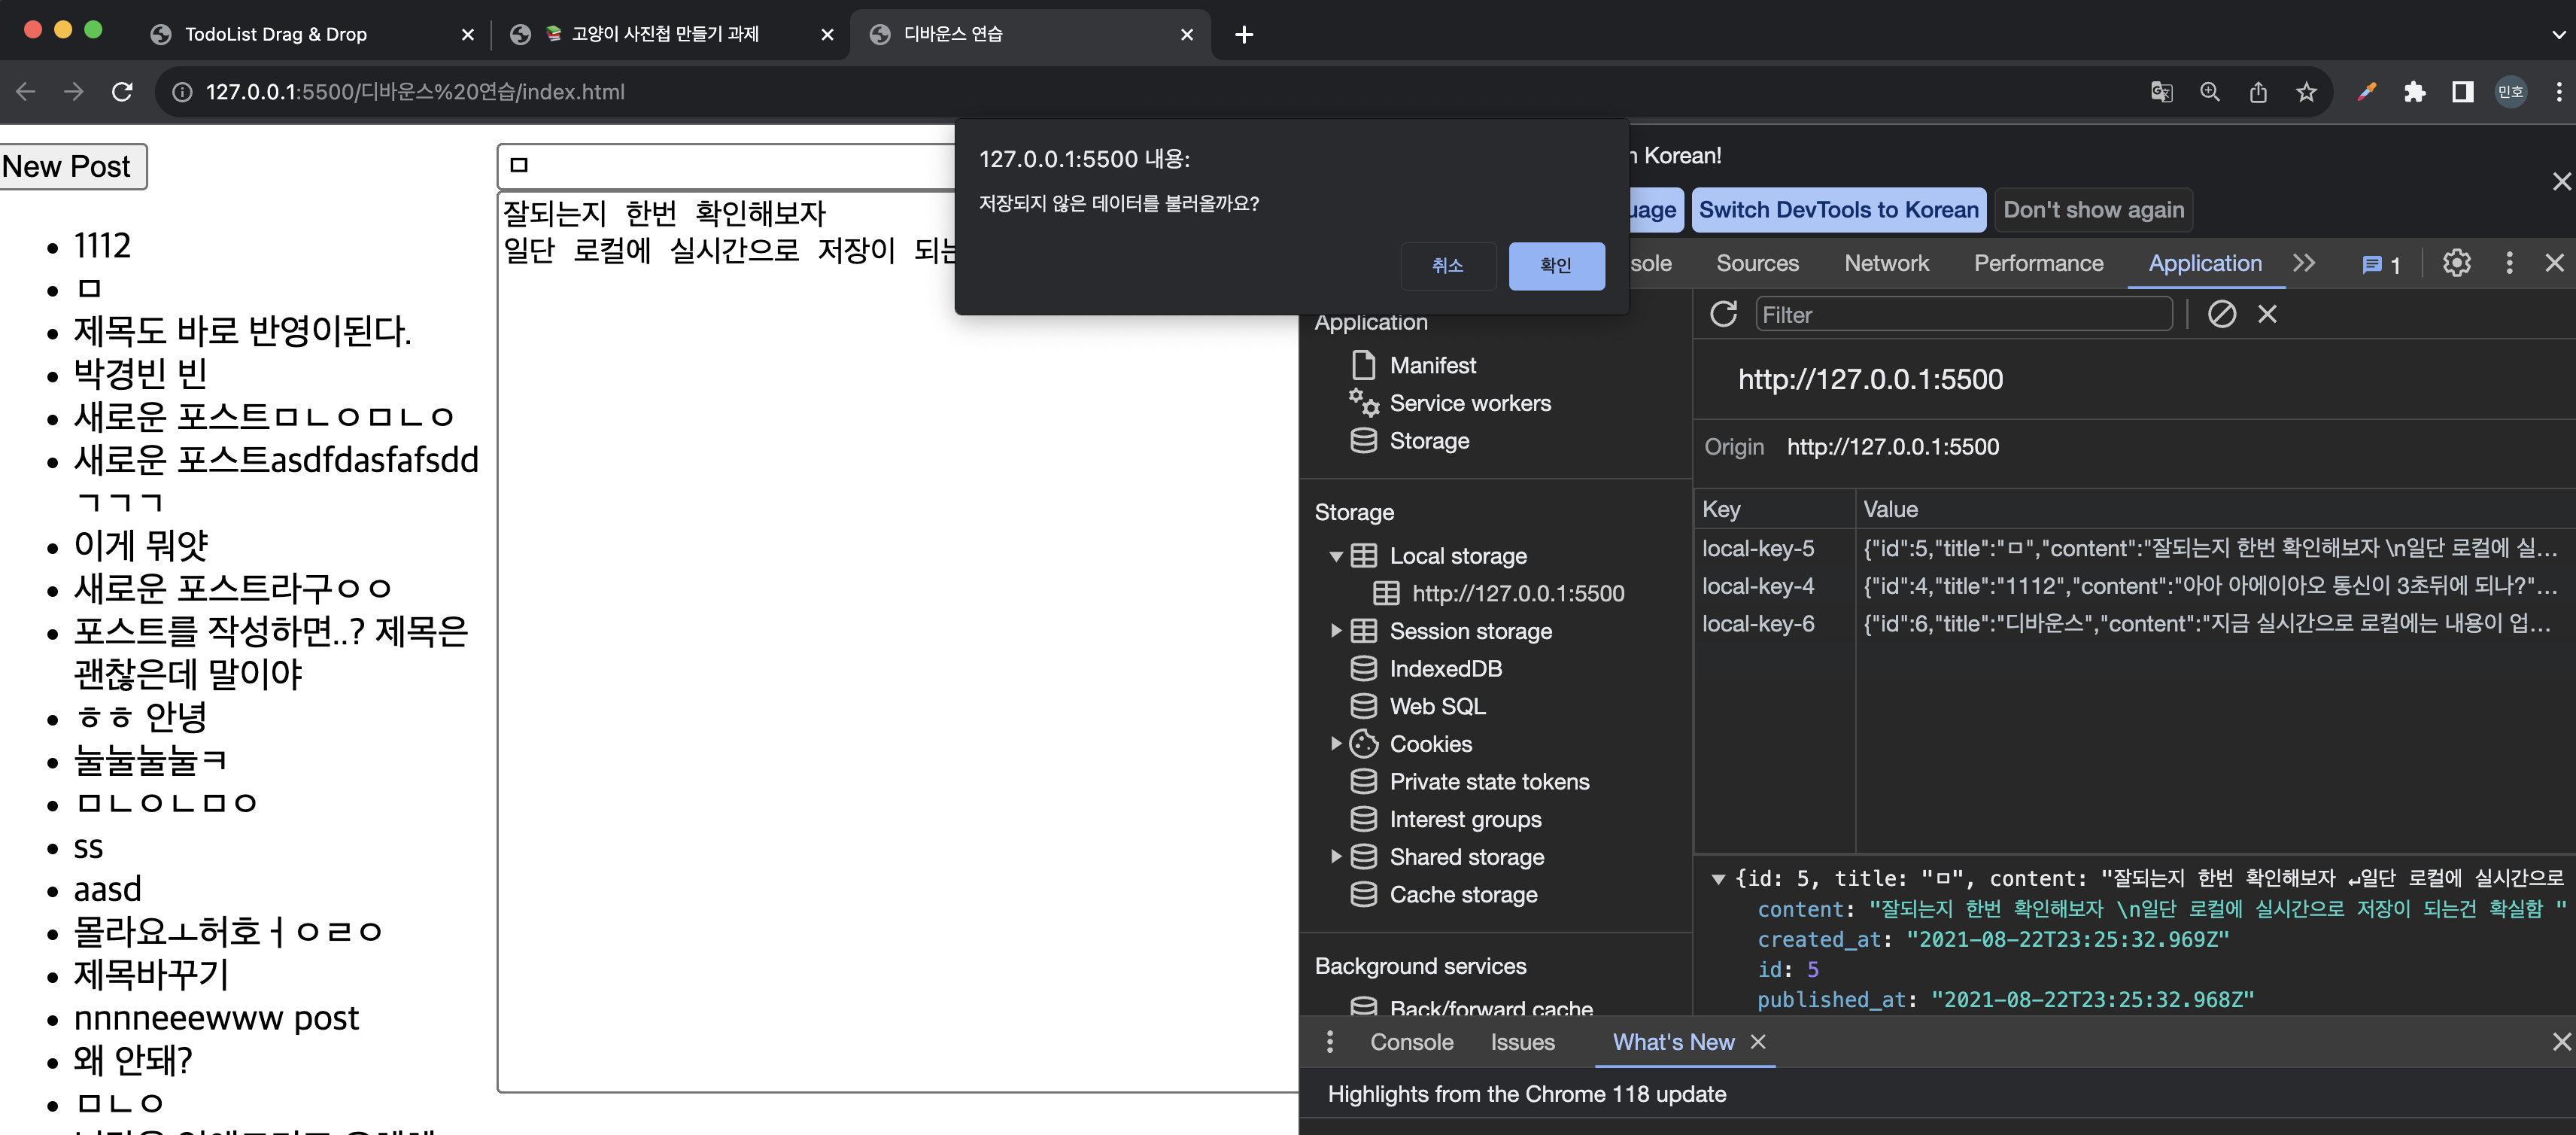Refresh the storage view with the reload icon
2576x1135 pixels.
pyautogui.click(x=1723, y=314)
